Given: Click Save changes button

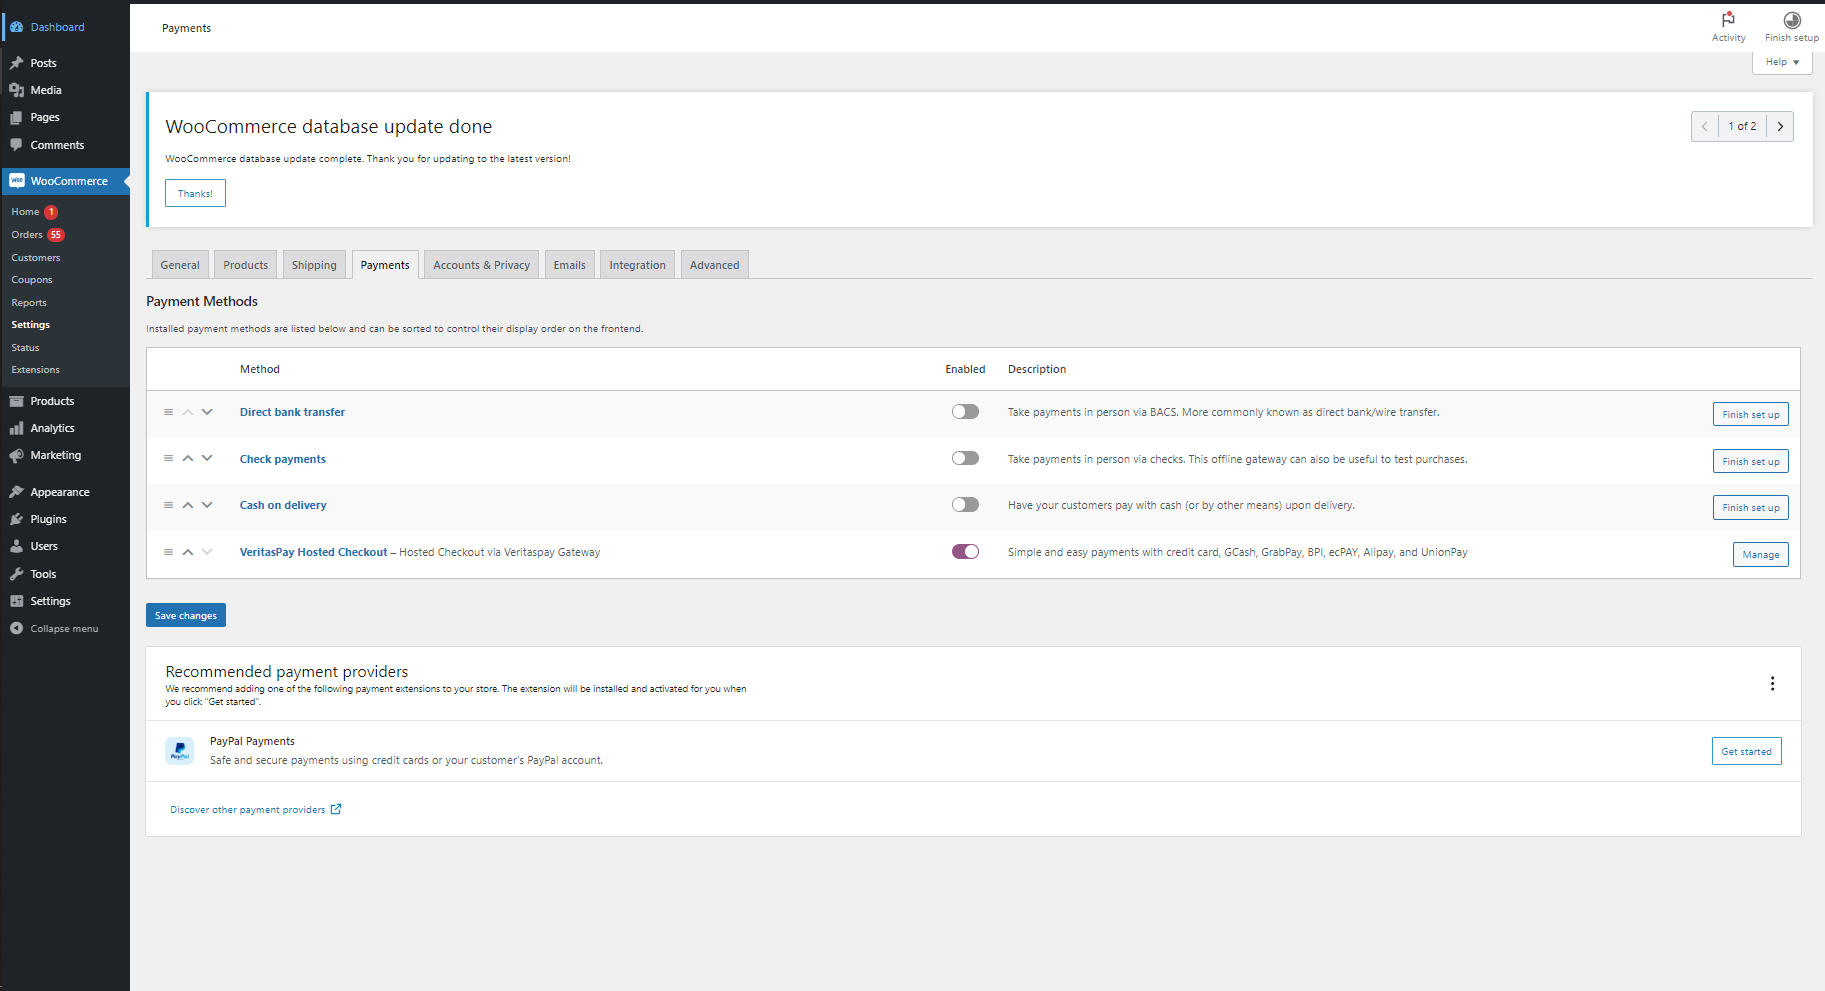Looking at the screenshot, I should point(186,615).
